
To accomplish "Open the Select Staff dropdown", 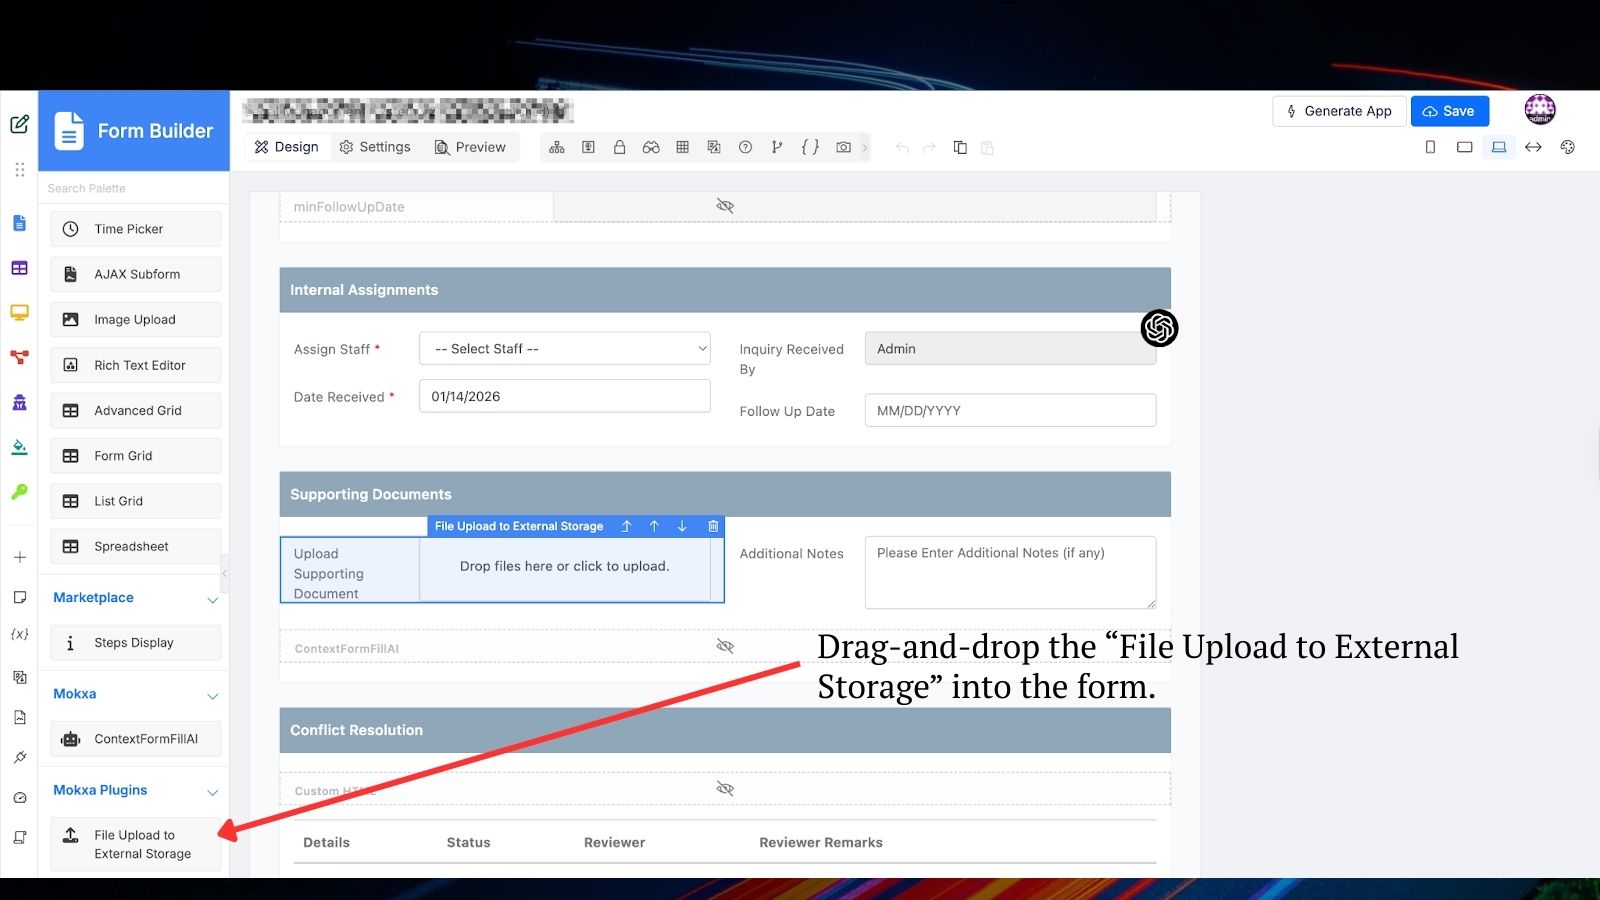I will pyautogui.click(x=565, y=349).
